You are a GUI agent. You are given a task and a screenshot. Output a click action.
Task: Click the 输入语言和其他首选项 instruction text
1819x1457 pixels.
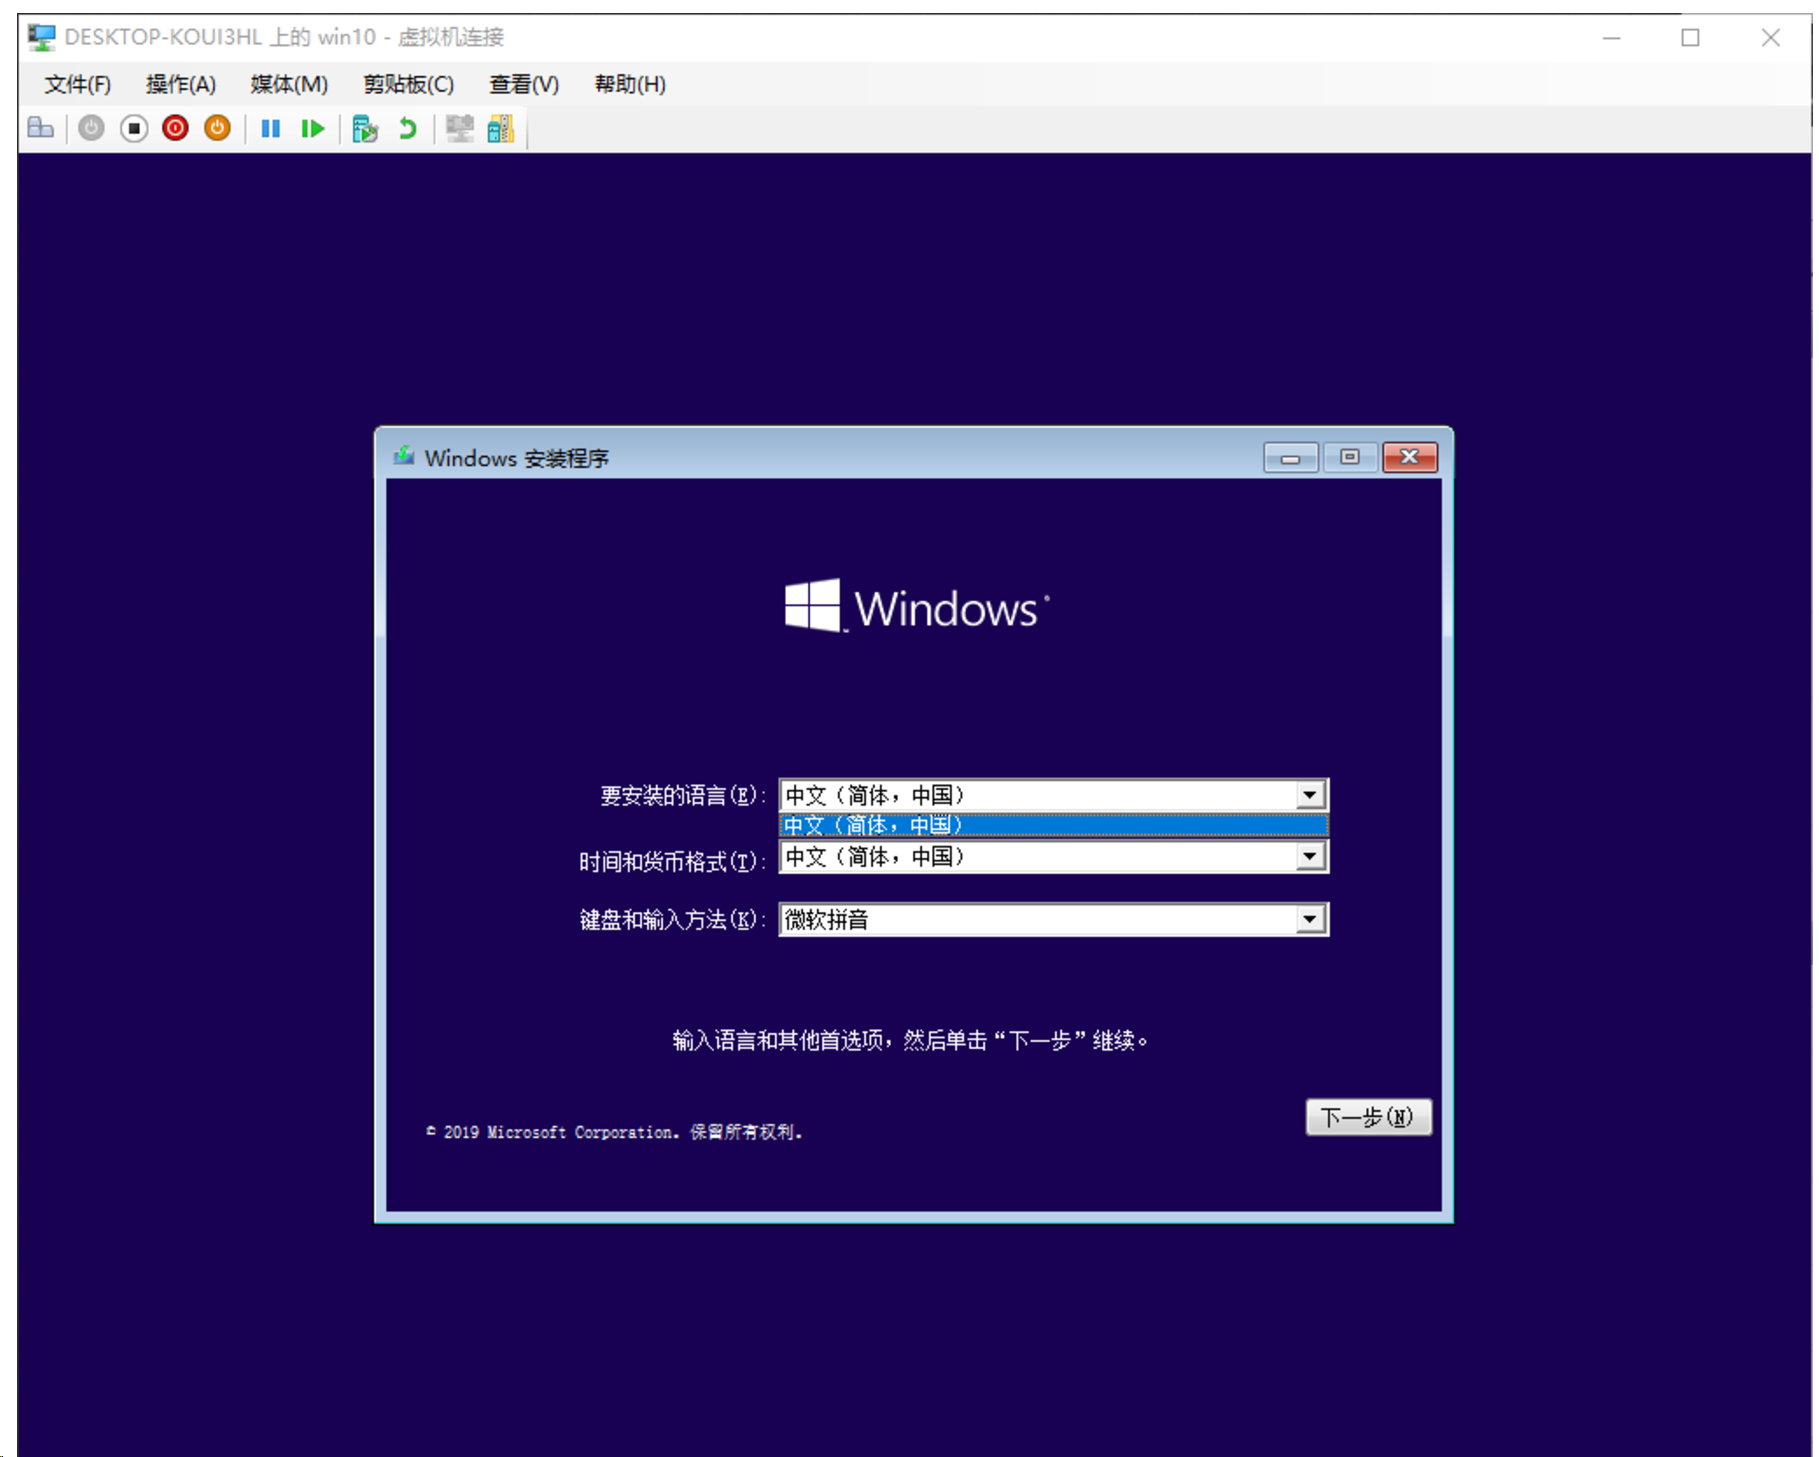910,1041
